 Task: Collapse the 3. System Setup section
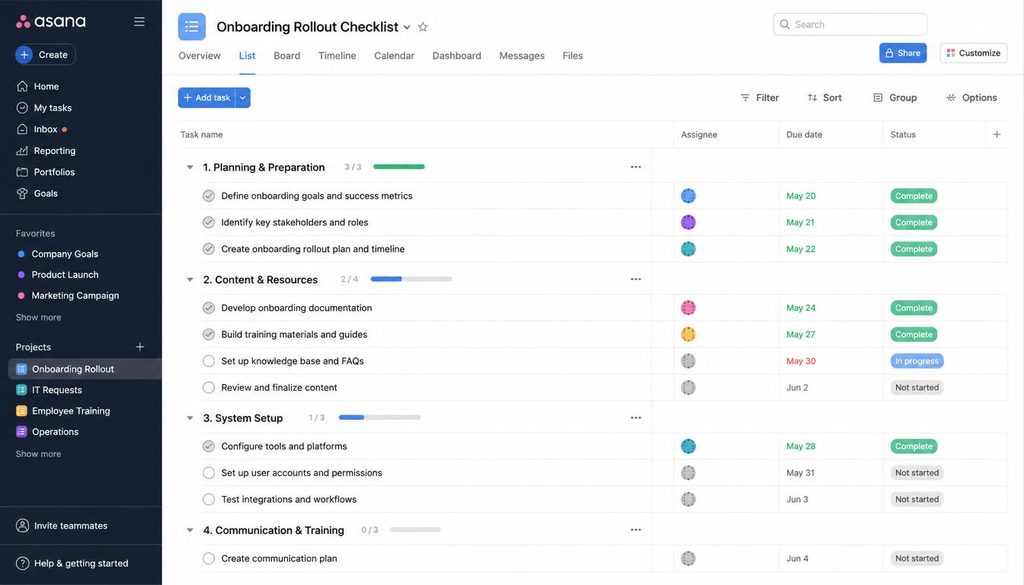pyautogui.click(x=190, y=418)
